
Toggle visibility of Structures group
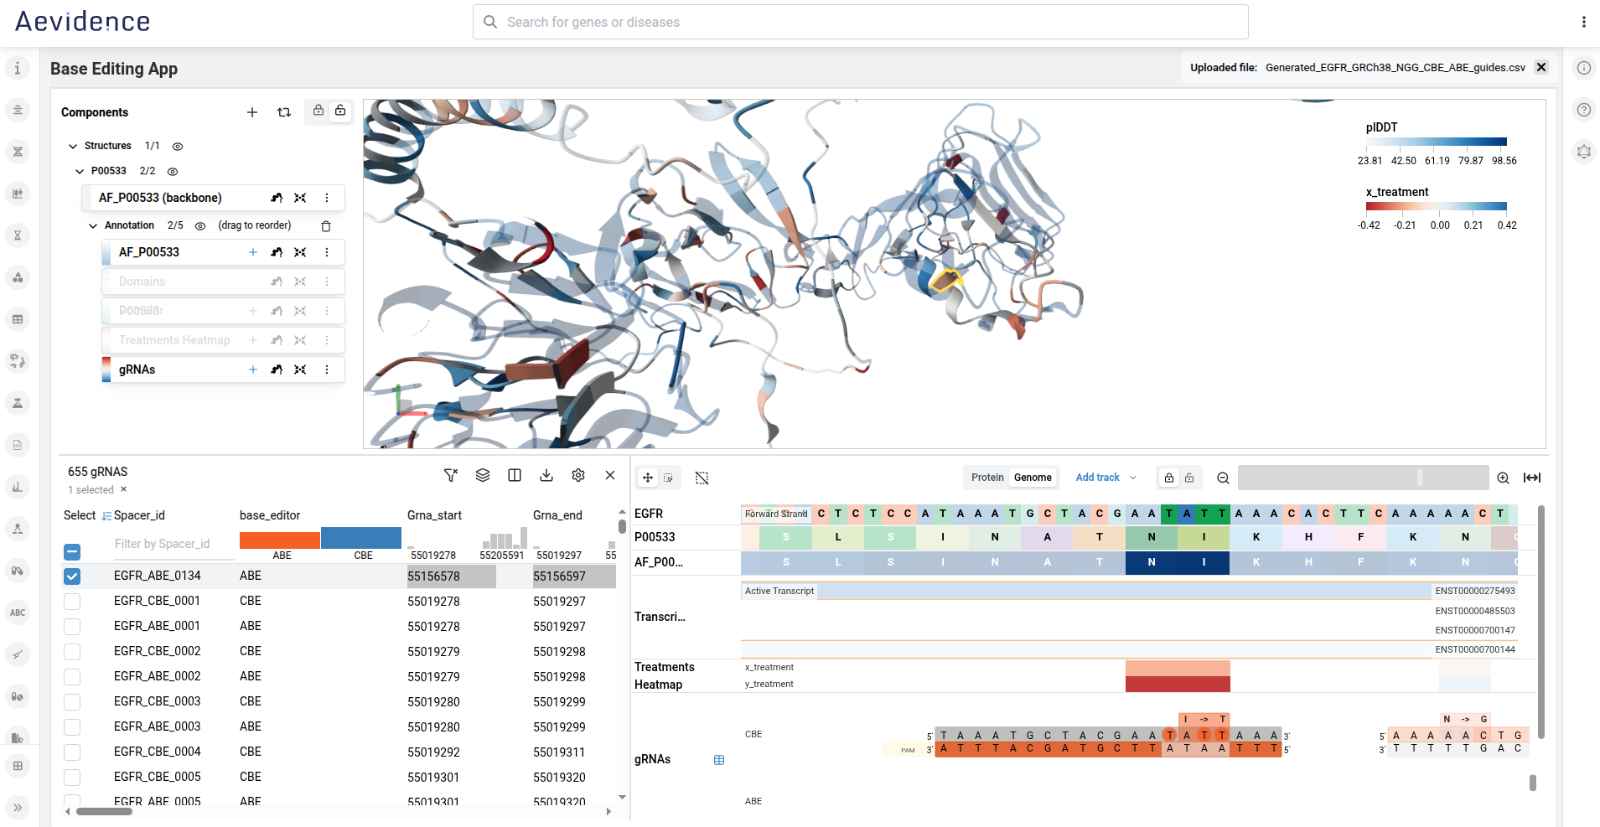[178, 146]
